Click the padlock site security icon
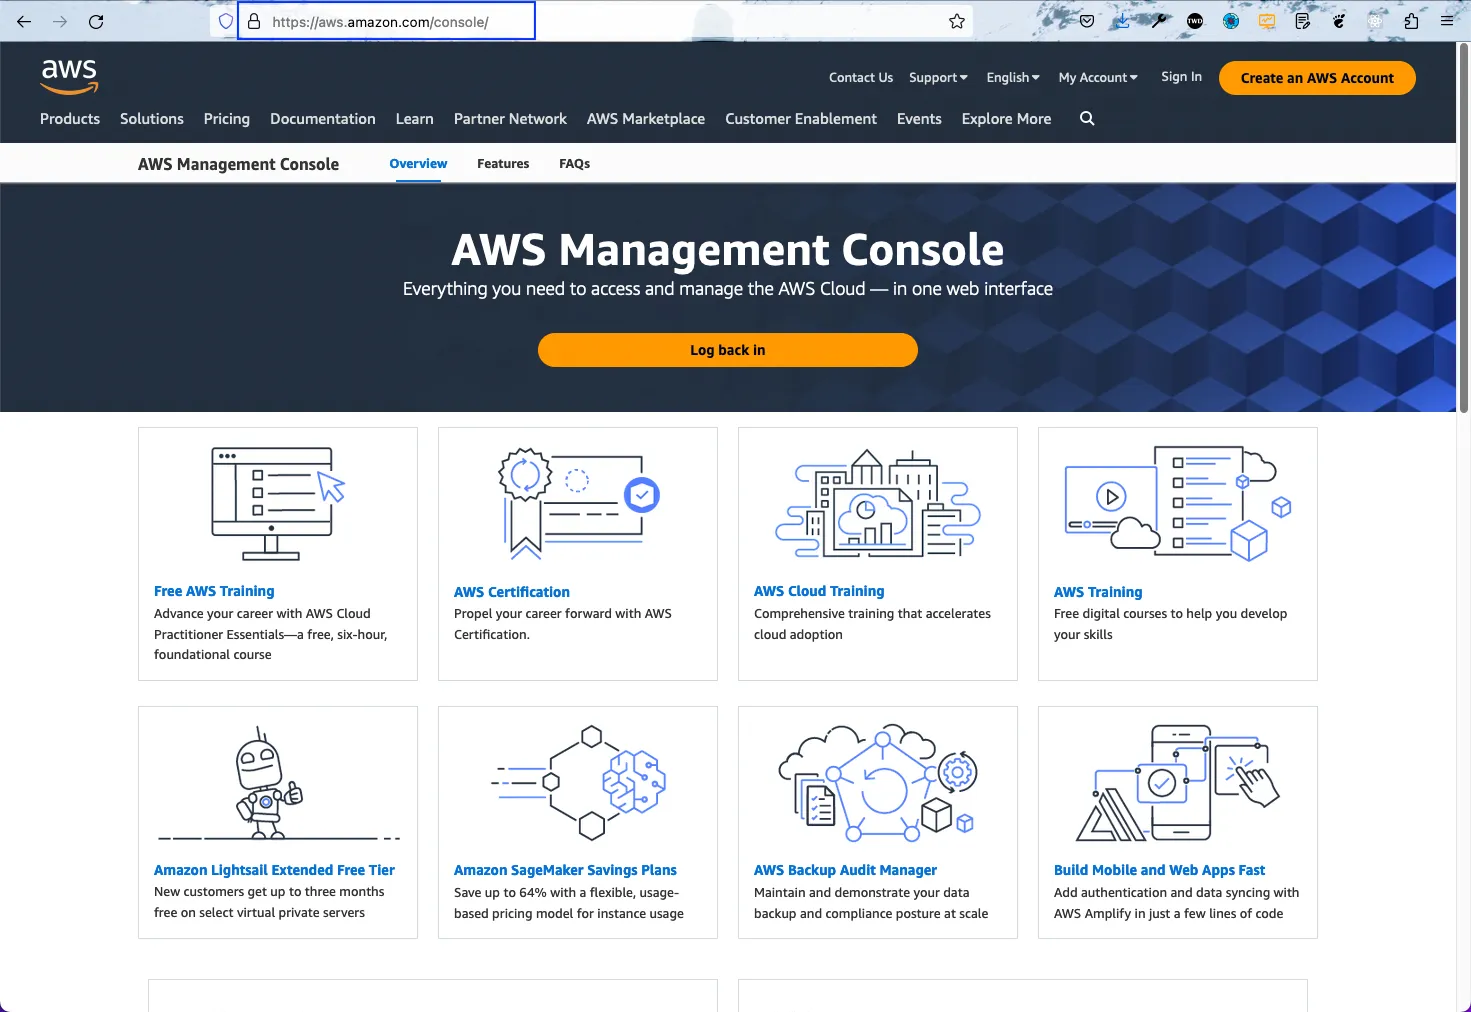This screenshot has height=1012, width=1471. click(x=253, y=21)
